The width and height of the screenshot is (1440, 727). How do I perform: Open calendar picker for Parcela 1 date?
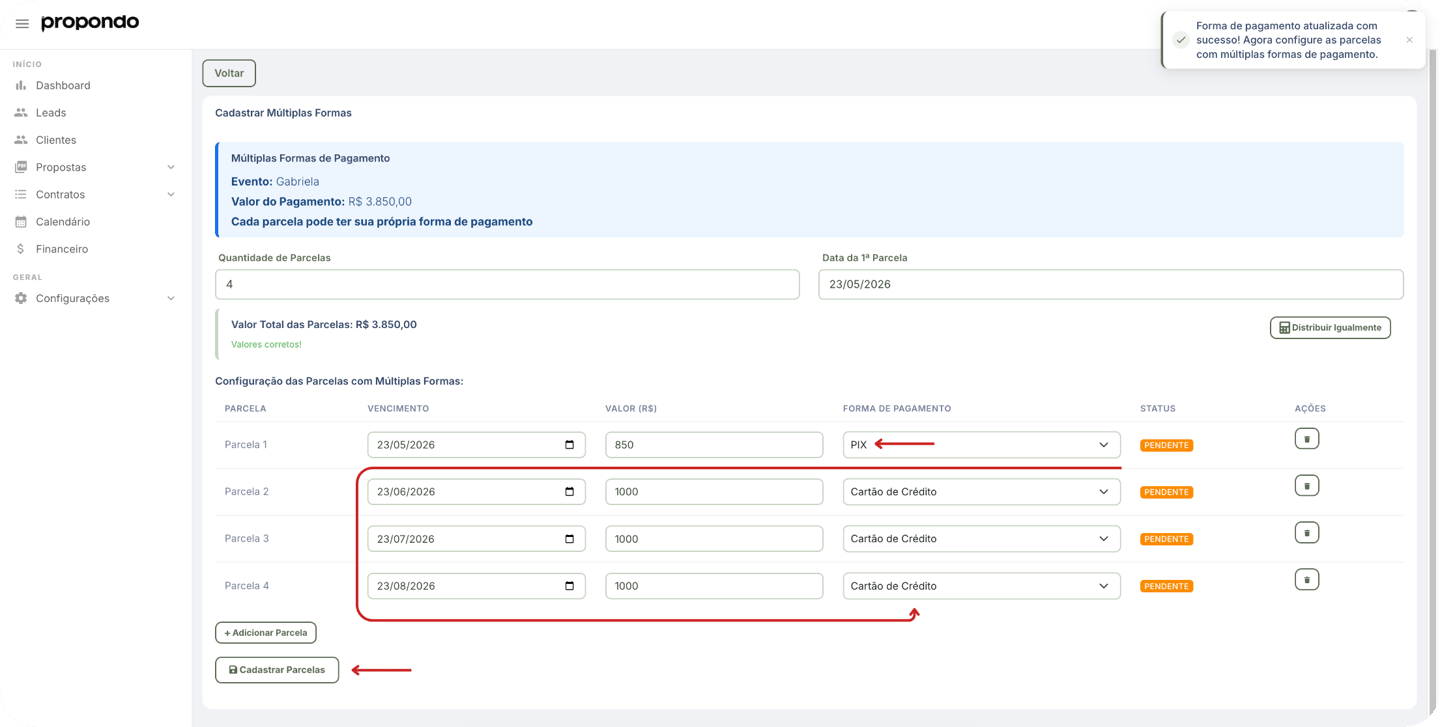tap(570, 445)
